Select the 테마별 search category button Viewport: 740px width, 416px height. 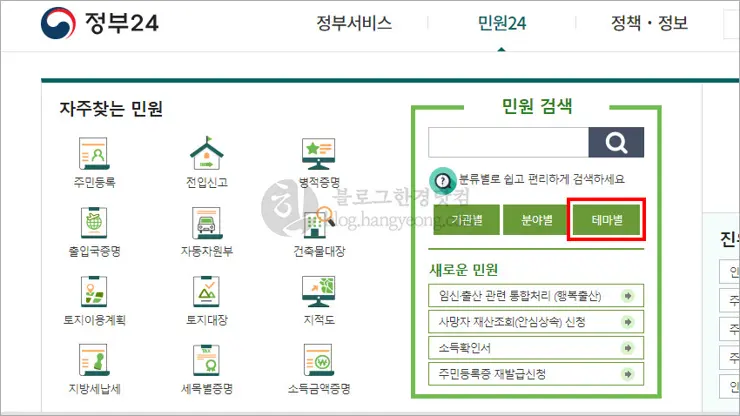pos(606,220)
